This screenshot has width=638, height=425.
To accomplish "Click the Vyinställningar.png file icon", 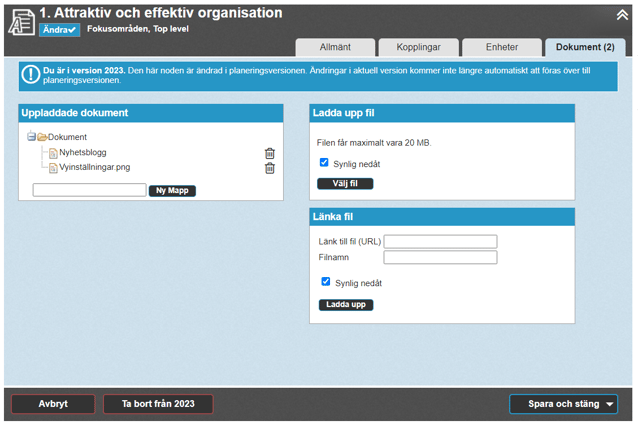I will (x=54, y=168).
